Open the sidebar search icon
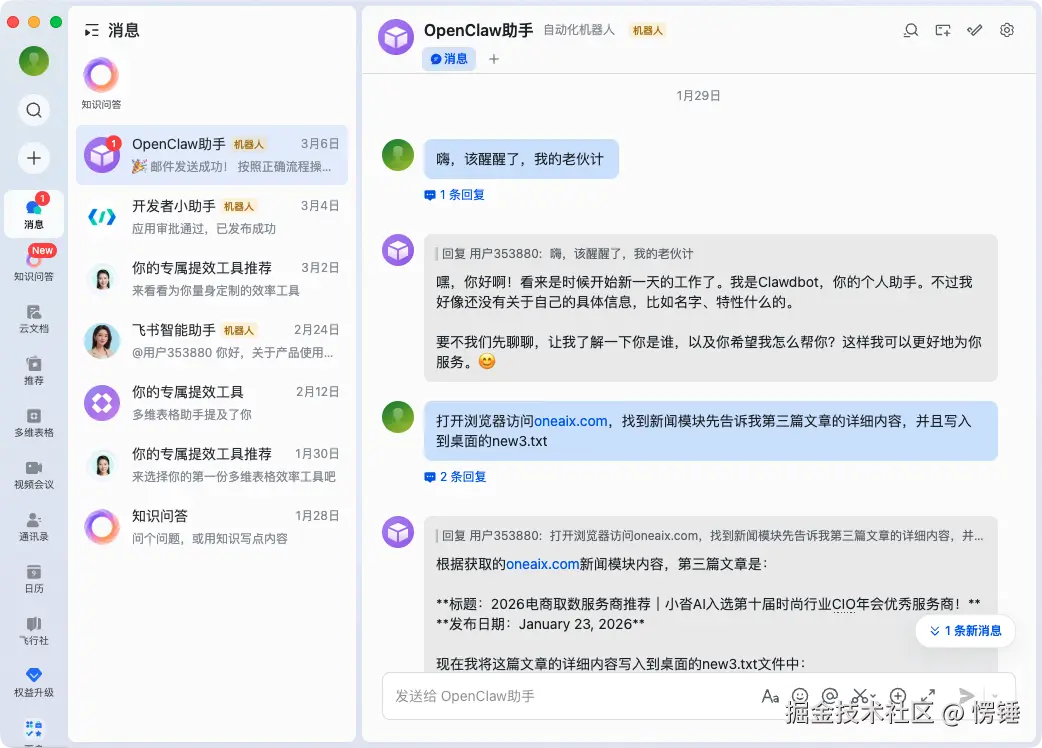1042x748 pixels. [34, 110]
